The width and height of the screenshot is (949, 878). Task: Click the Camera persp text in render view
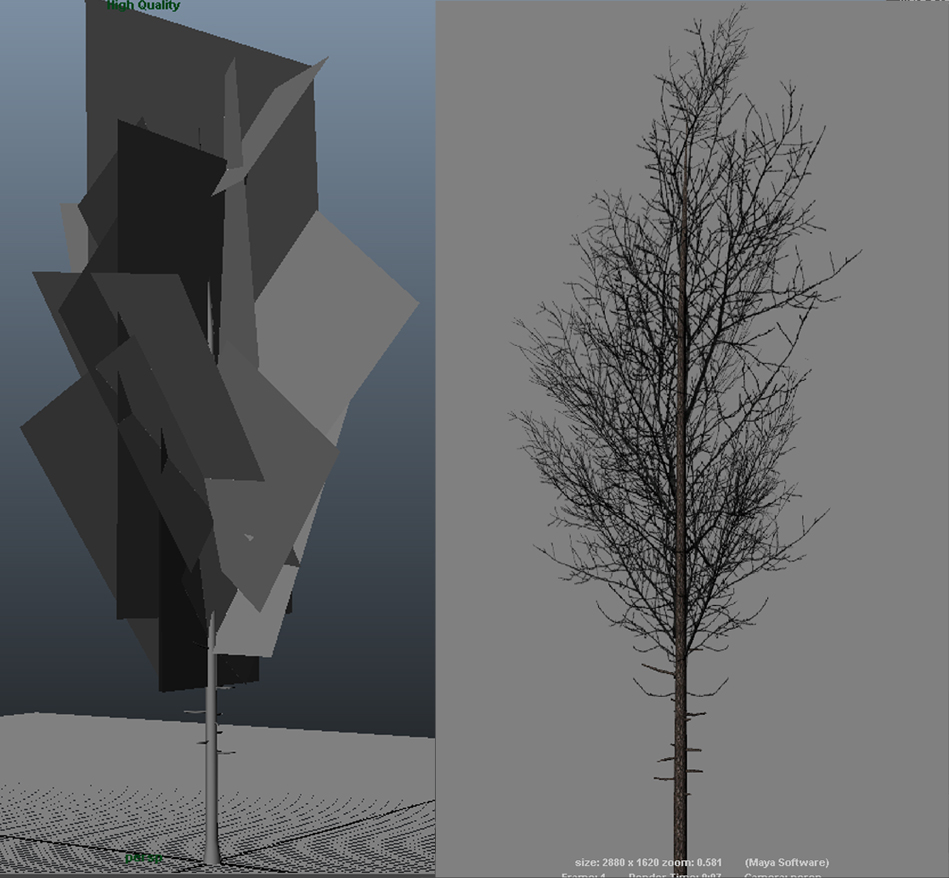click(782, 875)
